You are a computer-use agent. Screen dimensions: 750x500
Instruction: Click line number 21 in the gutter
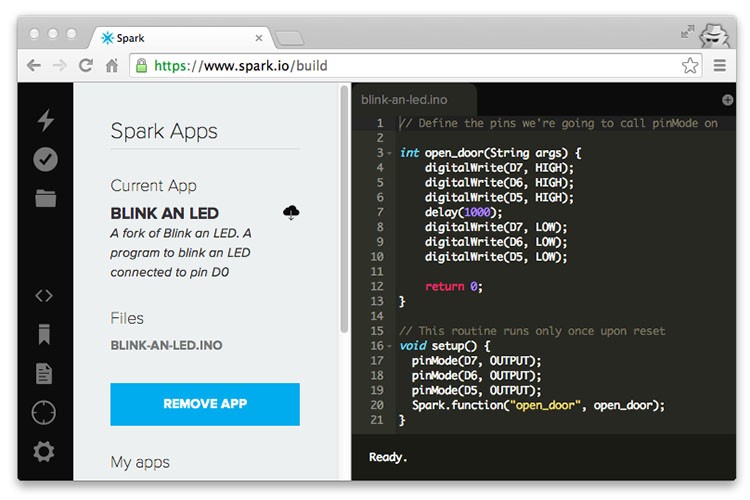coord(377,420)
